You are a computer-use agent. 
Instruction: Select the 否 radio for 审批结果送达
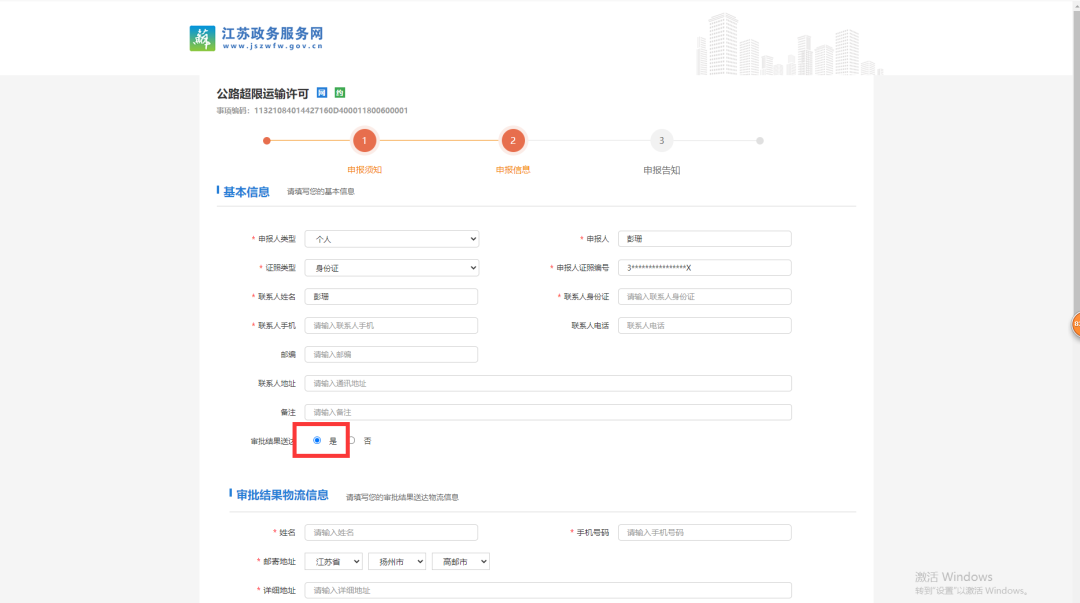[x=352, y=439]
